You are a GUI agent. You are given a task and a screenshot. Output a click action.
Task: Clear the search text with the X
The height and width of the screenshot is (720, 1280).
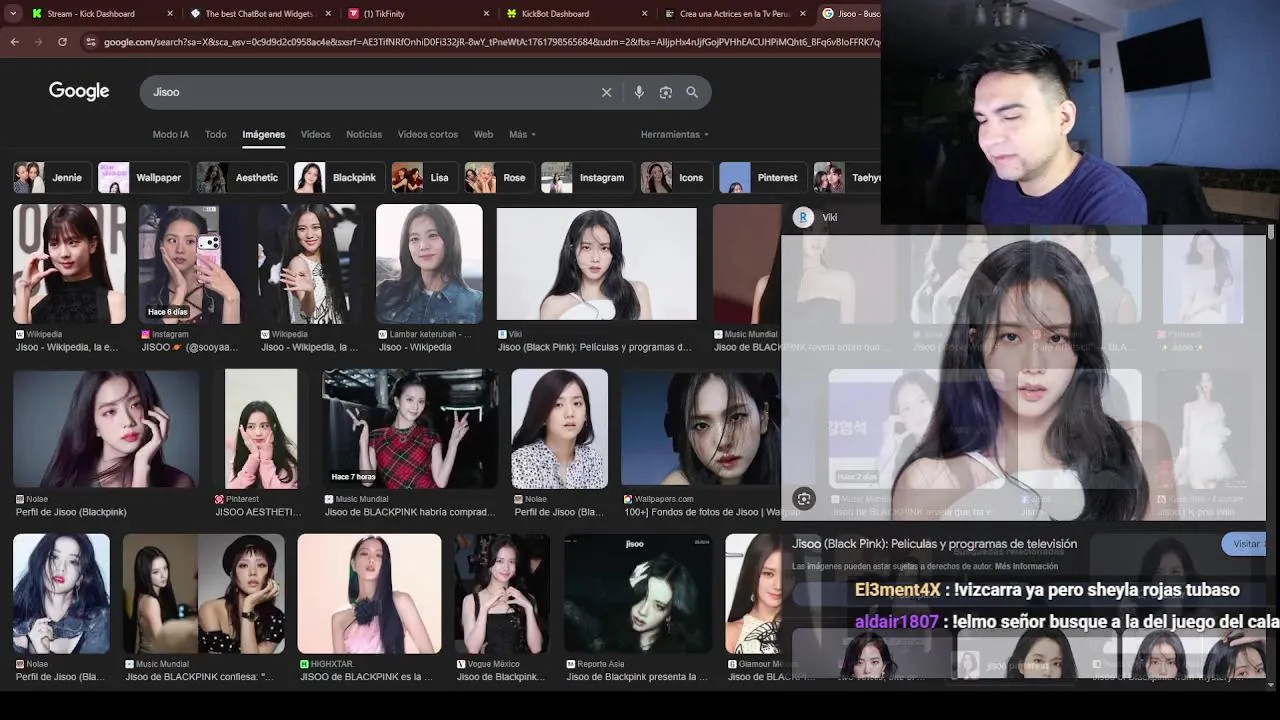[606, 92]
